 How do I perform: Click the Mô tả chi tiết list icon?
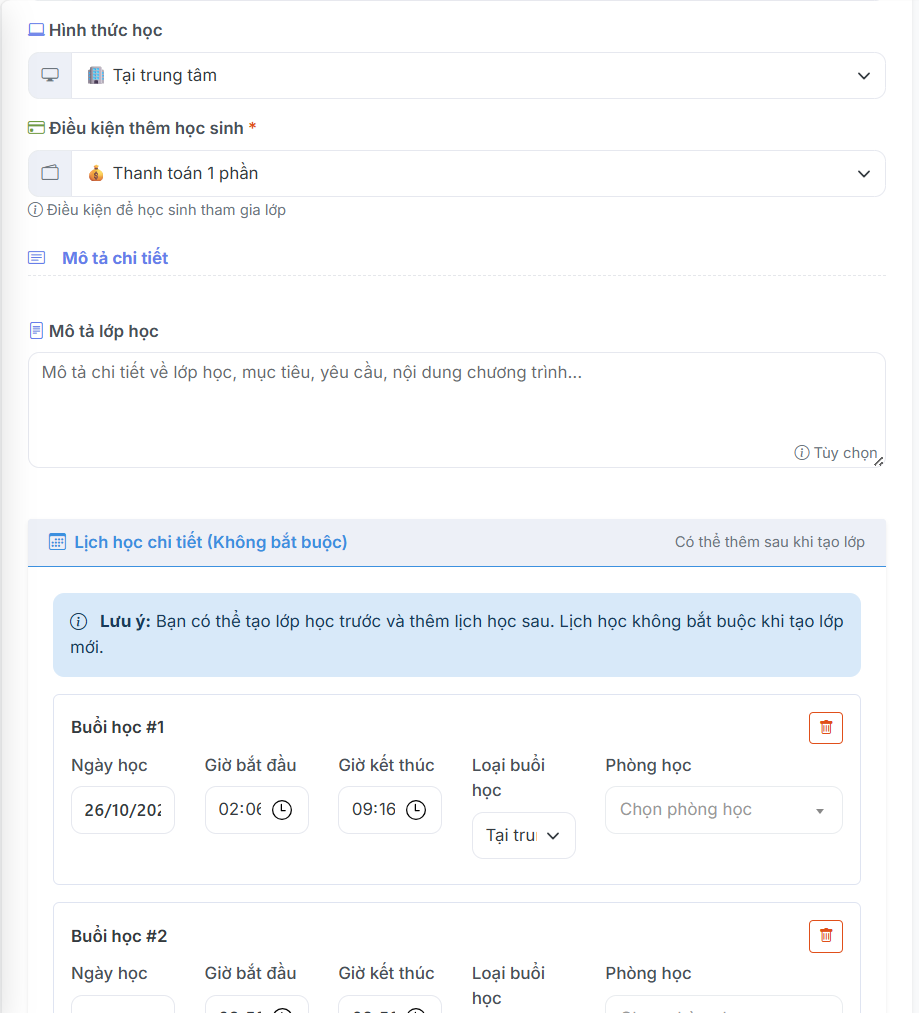[37, 258]
